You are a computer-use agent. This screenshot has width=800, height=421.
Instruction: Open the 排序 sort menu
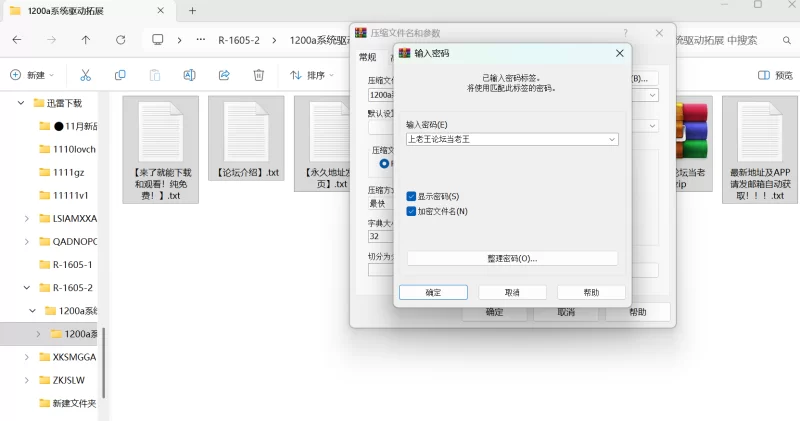point(312,75)
